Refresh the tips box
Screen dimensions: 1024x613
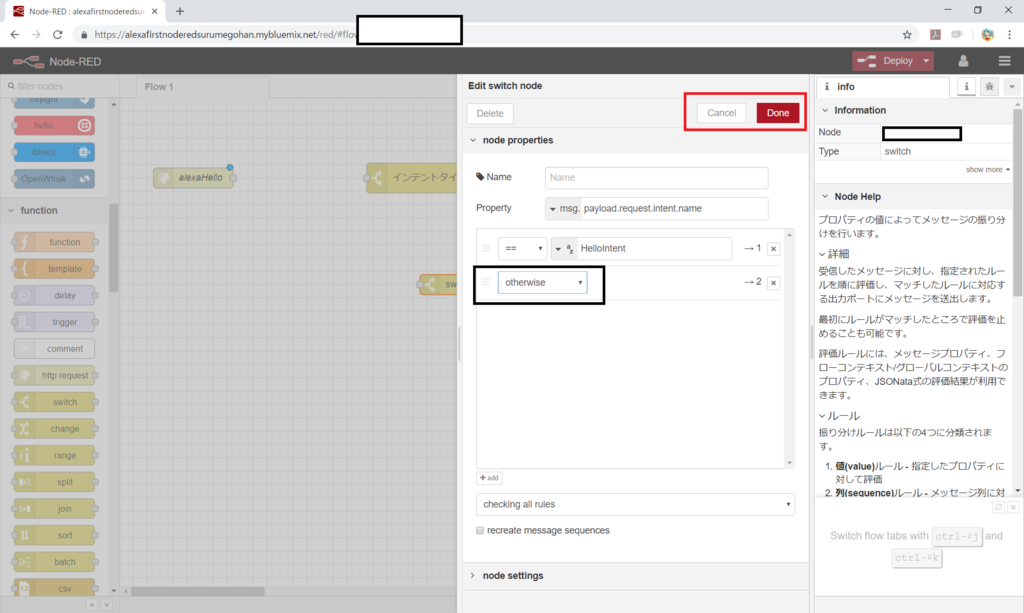[999, 507]
